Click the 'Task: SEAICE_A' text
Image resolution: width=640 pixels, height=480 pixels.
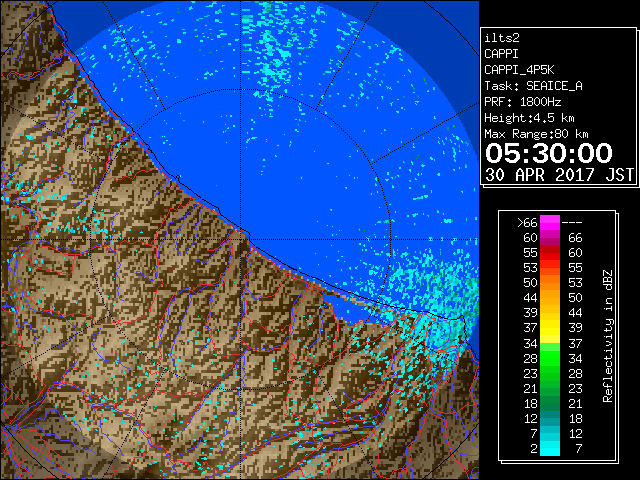[533, 86]
